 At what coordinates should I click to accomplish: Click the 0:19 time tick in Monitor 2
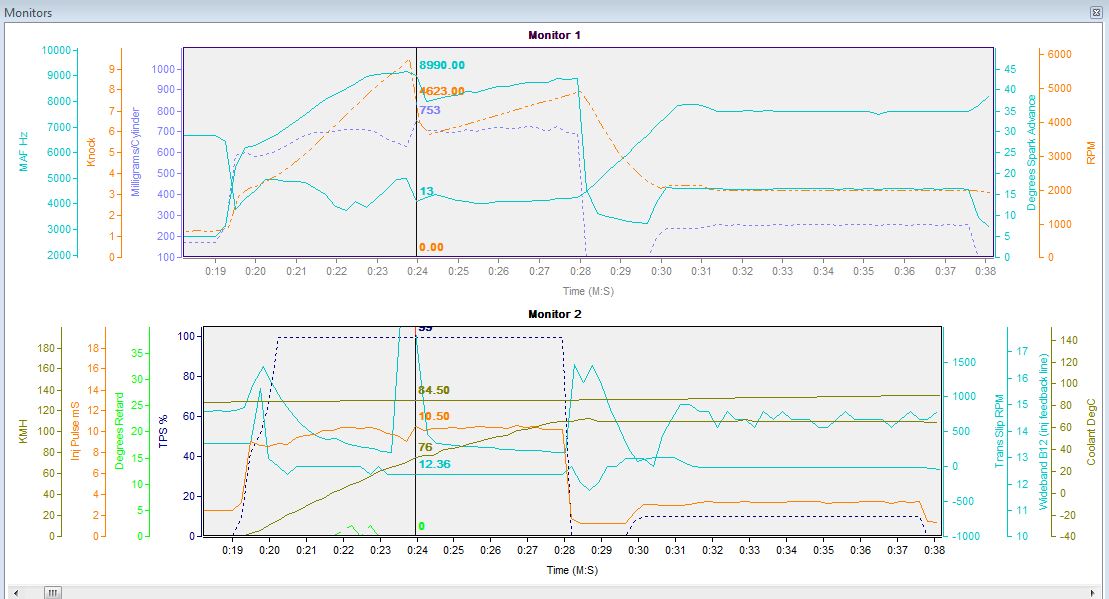233,550
